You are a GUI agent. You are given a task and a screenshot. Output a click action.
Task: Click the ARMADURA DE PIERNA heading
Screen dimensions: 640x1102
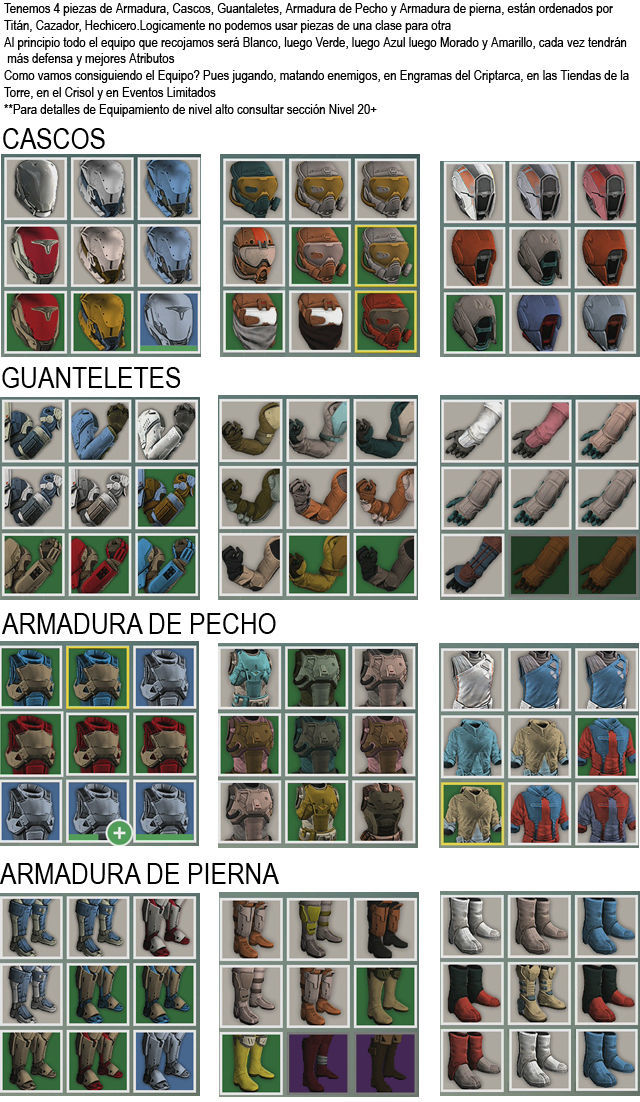[140, 874]
